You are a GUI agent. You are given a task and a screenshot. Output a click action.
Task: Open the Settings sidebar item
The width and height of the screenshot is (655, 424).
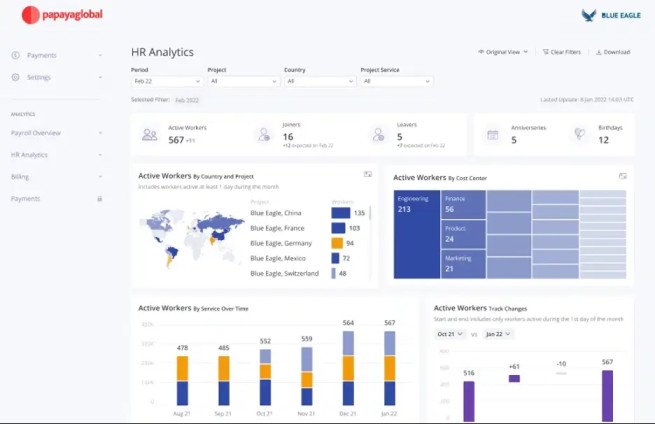pos(39,77)
